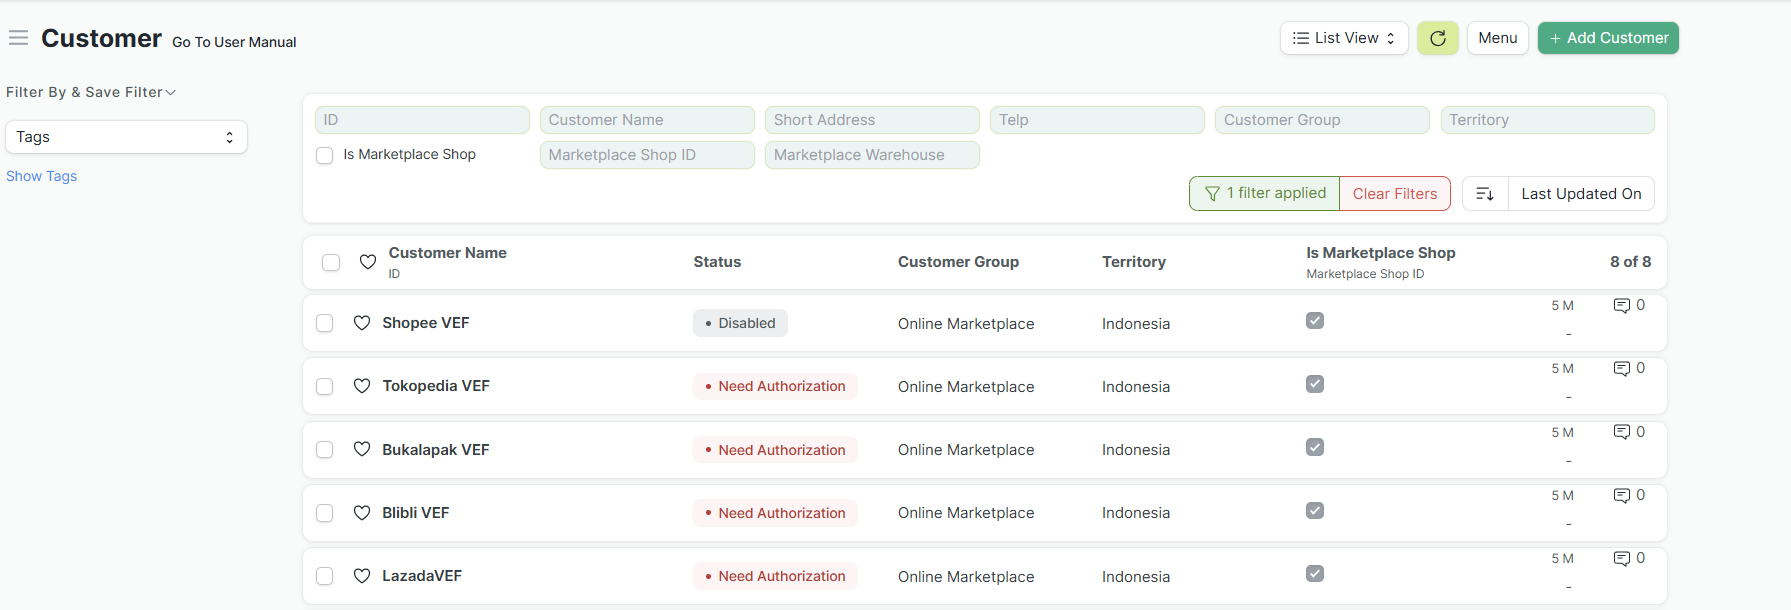This screenshot has width=1791, height=610.
Task: Like the Tokopedia VEF heart icon
Action: 362,386
